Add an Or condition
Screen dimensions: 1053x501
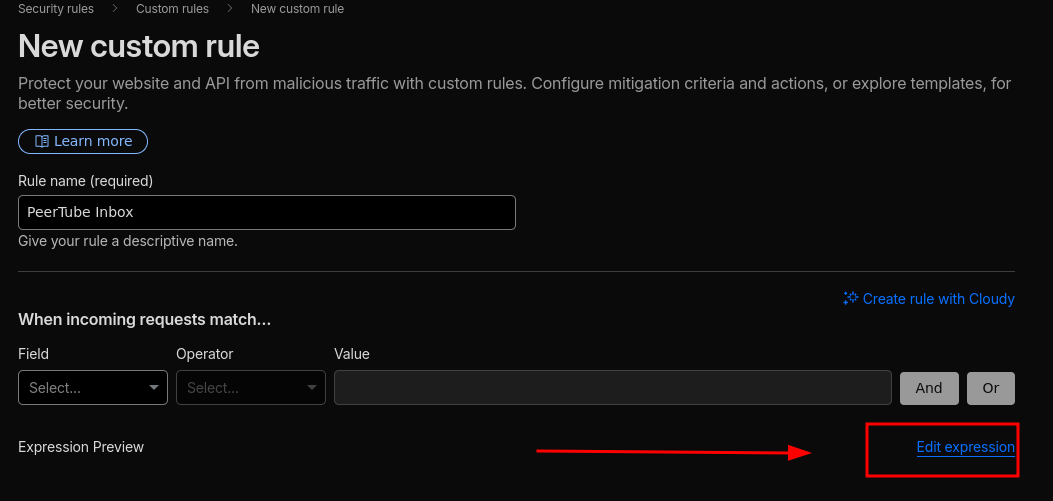coord(991,388)
